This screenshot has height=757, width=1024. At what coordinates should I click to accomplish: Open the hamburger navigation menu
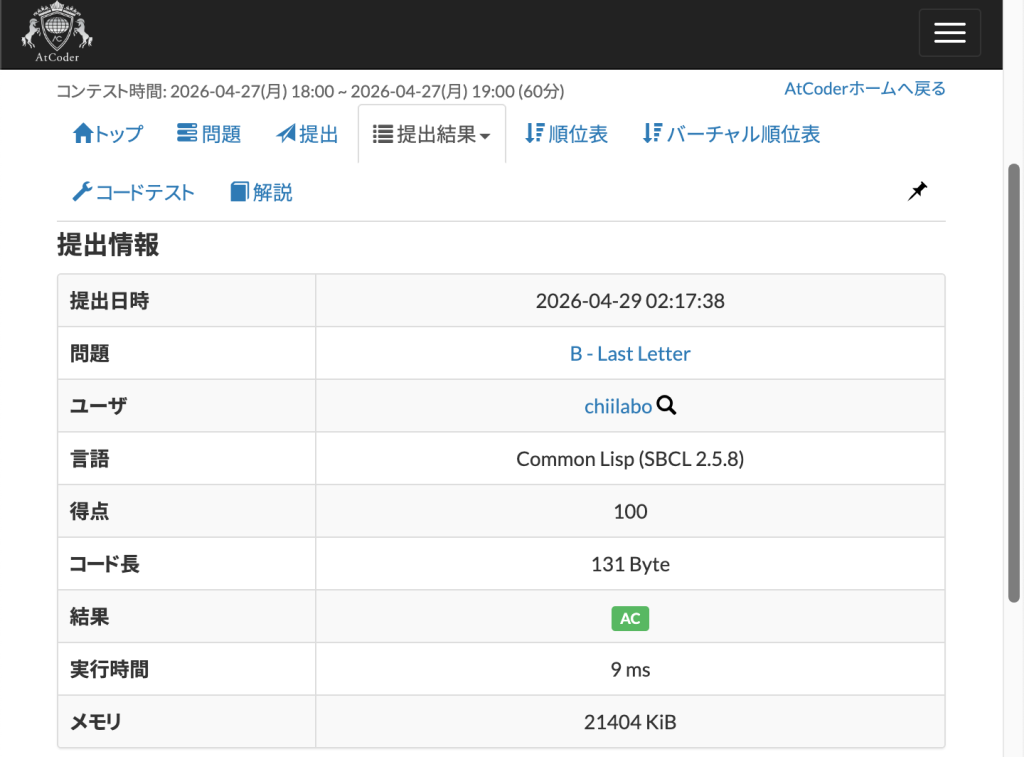[x=949, y=33]
